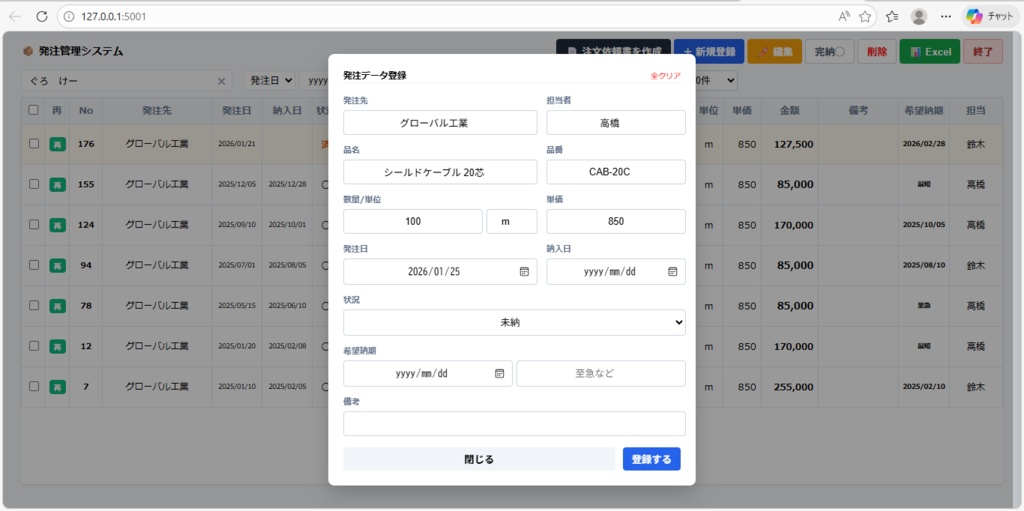
Task: Open browser settings and more menu
Action: 945,16
